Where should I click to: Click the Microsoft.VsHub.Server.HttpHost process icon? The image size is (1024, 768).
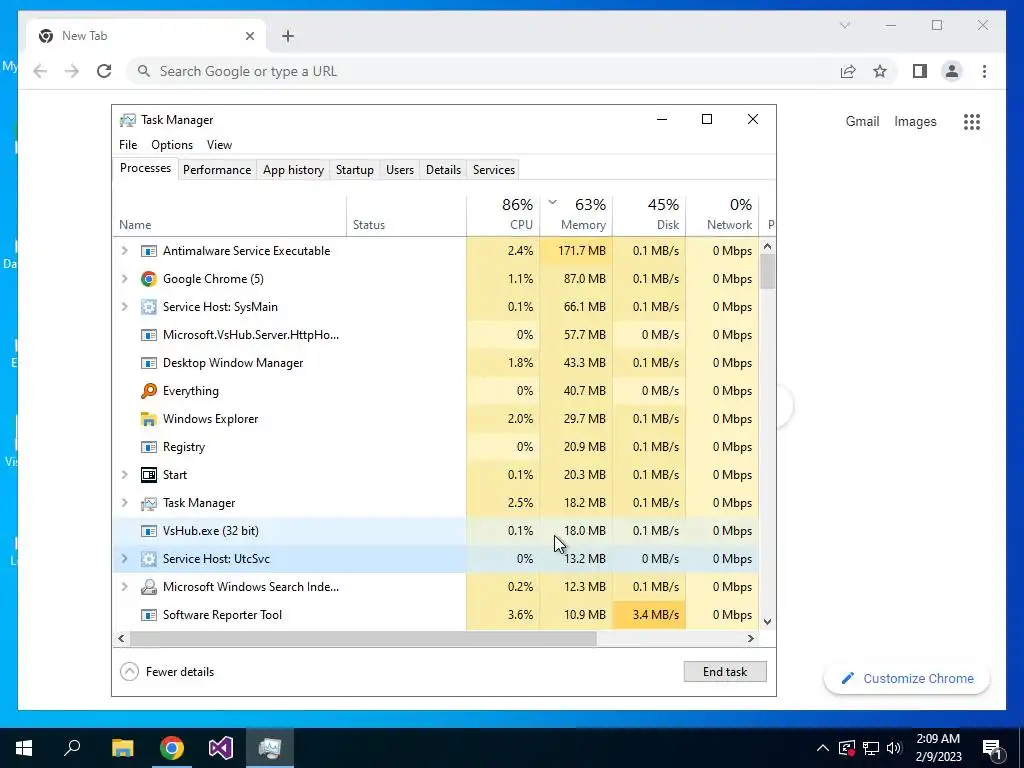[x=149, y=335]
